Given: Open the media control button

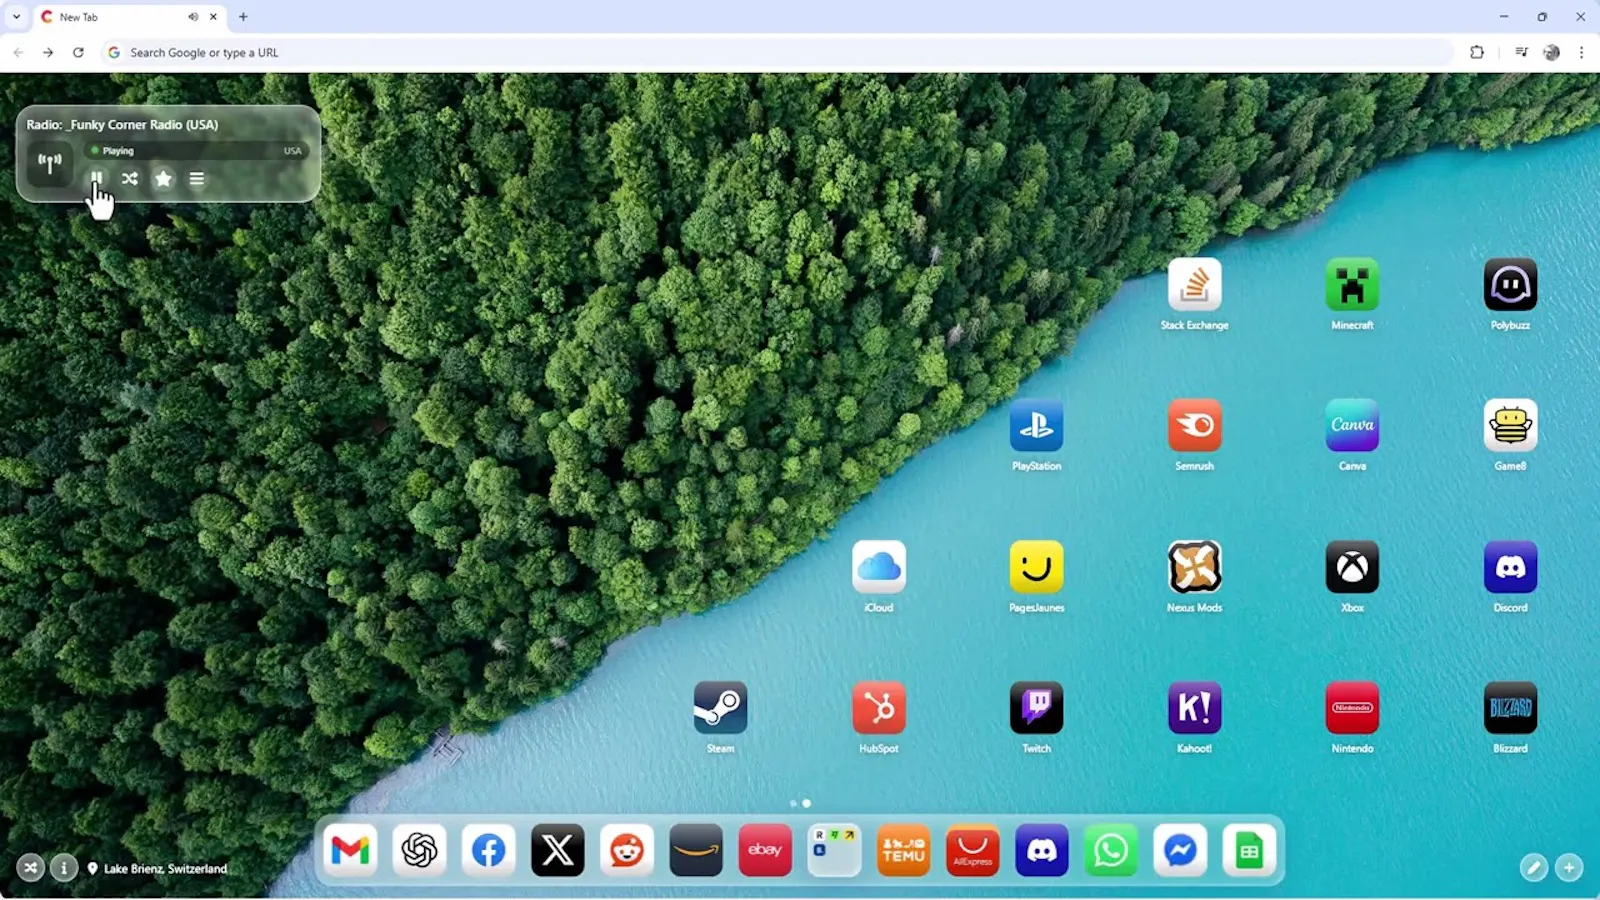Looking at the screenshot, I should [1521, 52].
